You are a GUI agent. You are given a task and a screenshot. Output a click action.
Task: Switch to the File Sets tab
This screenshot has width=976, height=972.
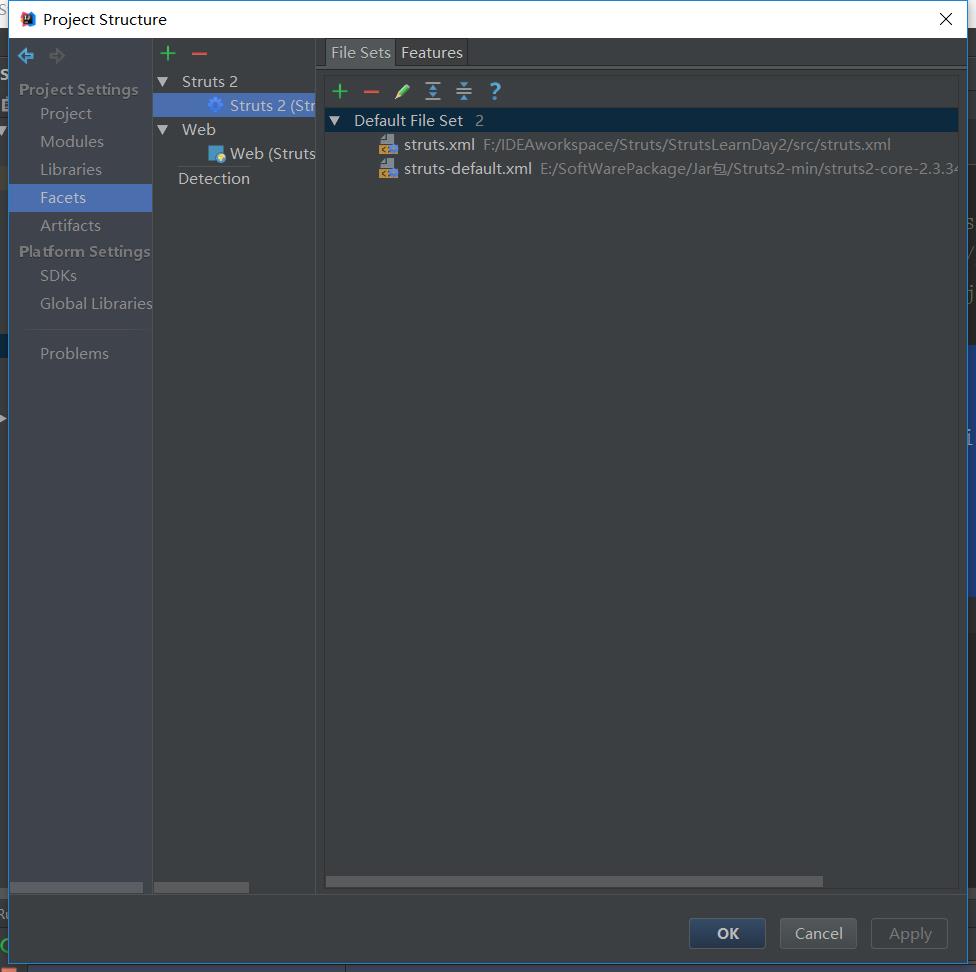(x=360, y=52)
